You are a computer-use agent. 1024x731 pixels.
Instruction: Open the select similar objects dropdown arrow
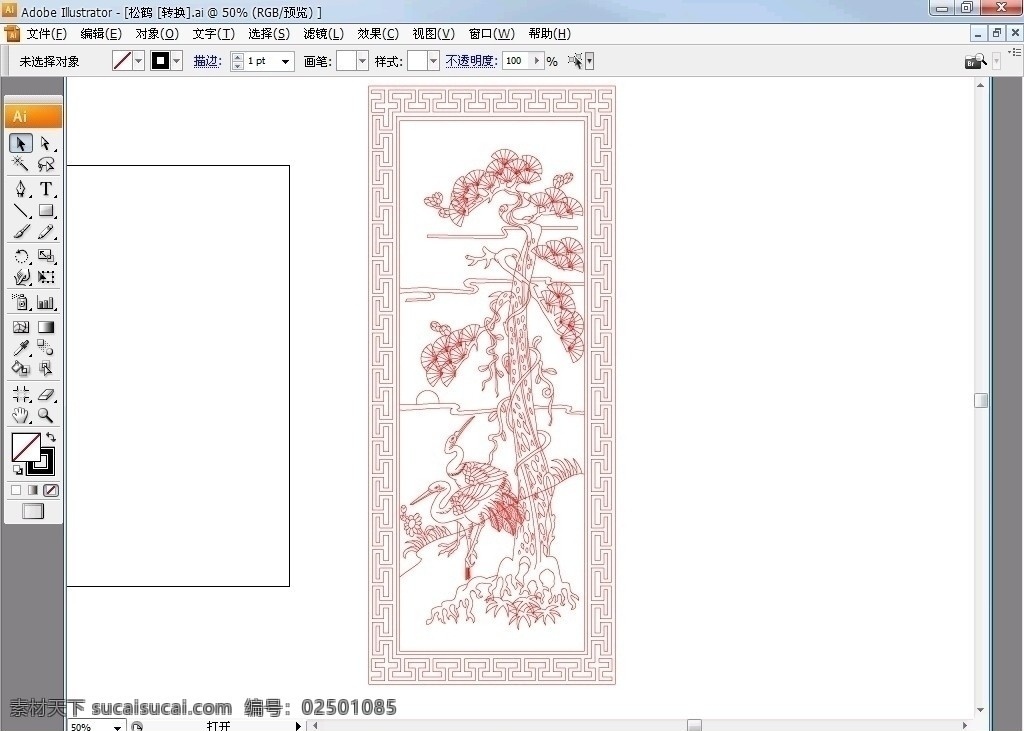pos(590,61)
